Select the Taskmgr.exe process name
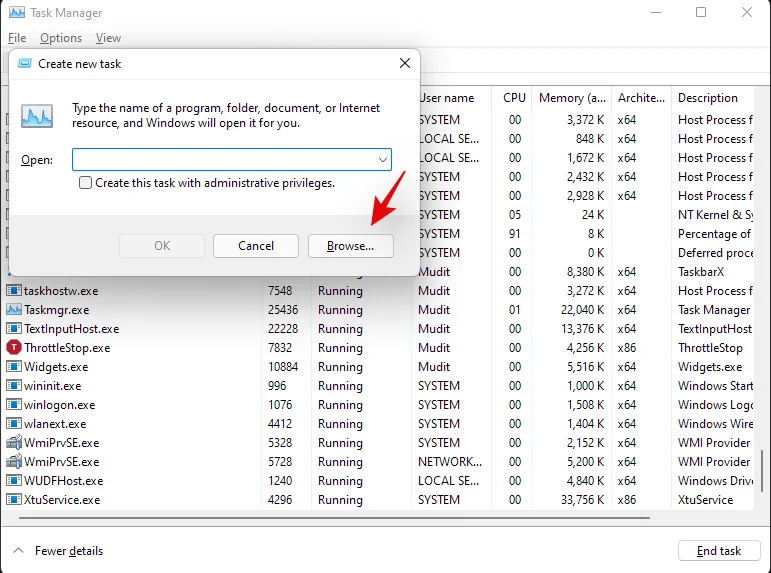Viewport: 771px width, 573px height. coord(57,310)
